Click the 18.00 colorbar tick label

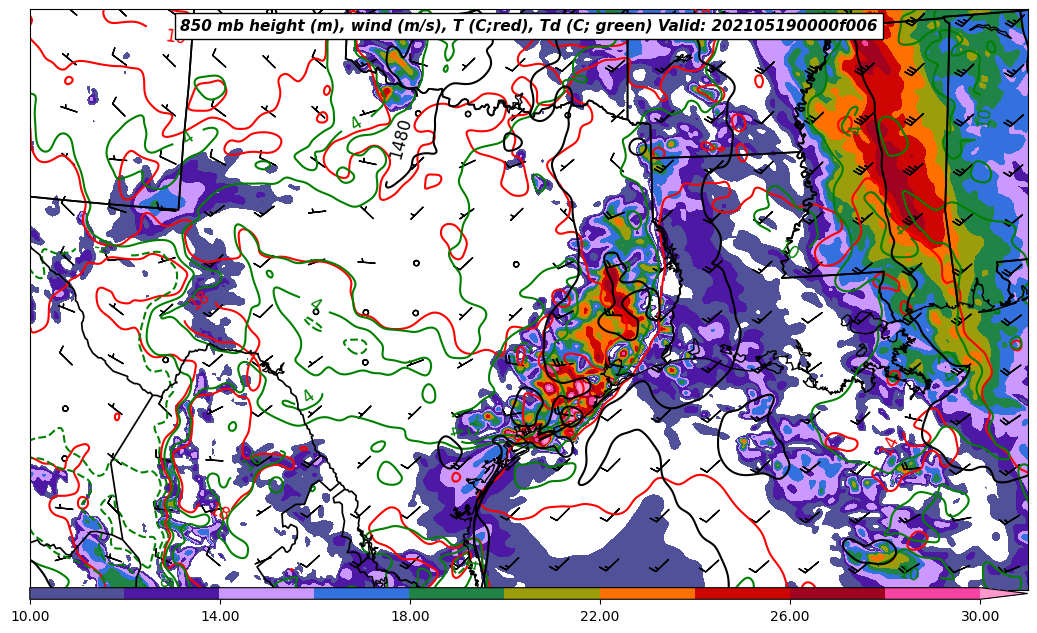pyautogui.click(x=410, y=616)
